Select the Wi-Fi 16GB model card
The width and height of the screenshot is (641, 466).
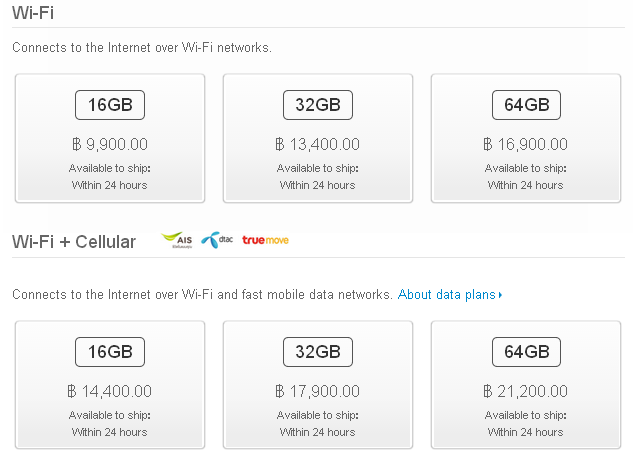110,138
